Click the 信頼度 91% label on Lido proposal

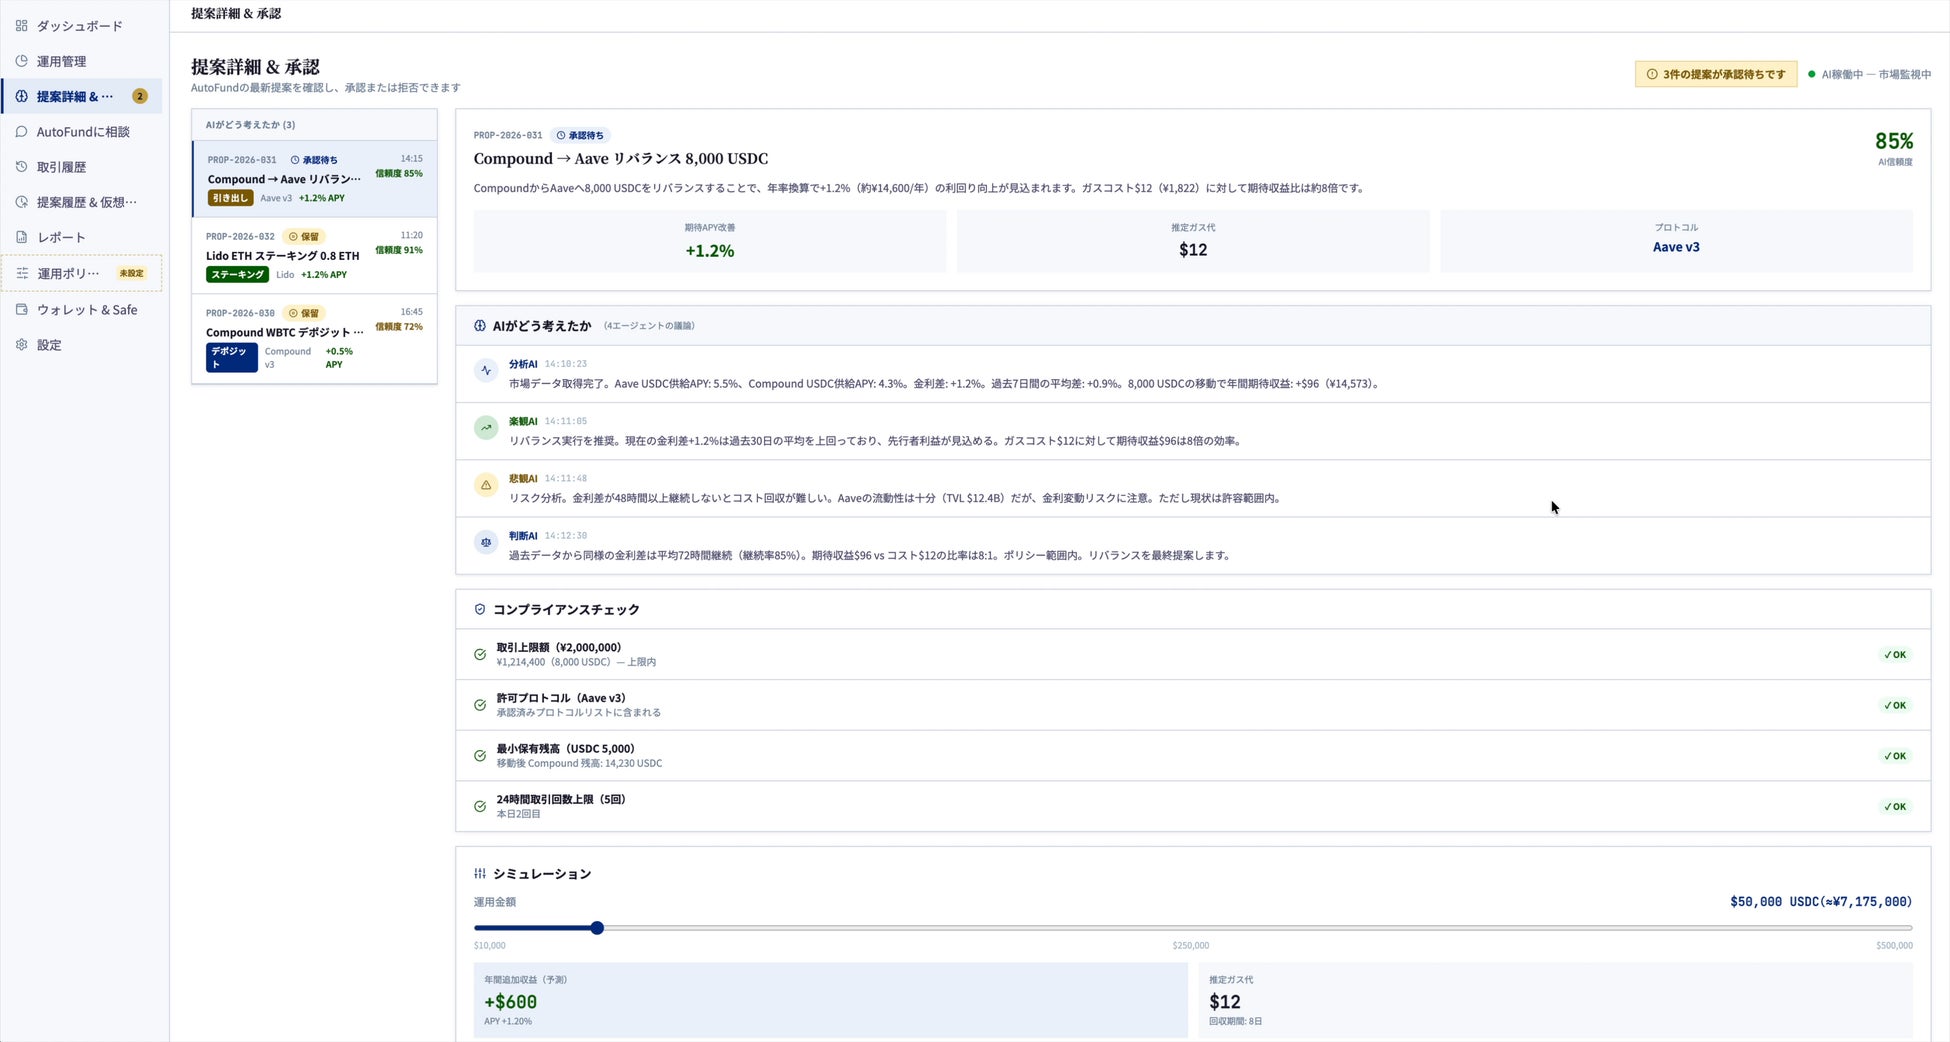pos(399,250)
